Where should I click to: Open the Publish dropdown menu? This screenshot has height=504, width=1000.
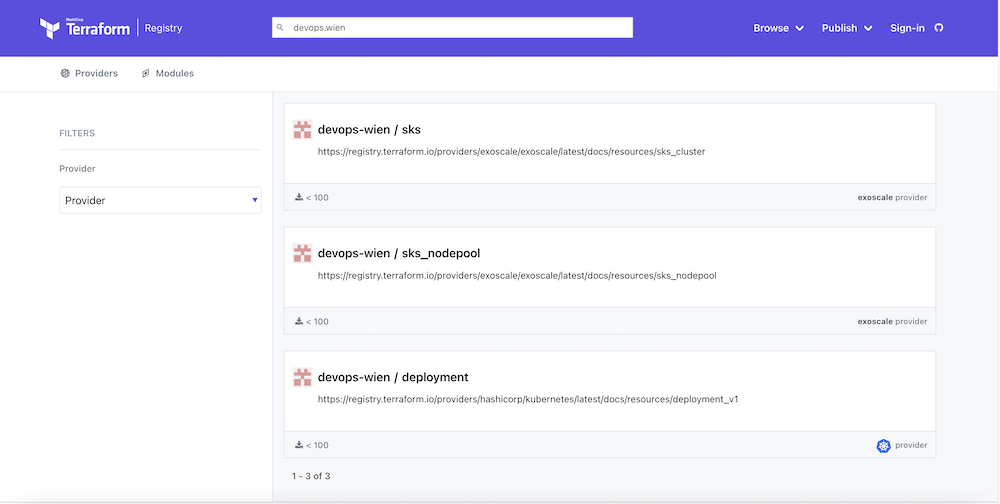(847, 28)
